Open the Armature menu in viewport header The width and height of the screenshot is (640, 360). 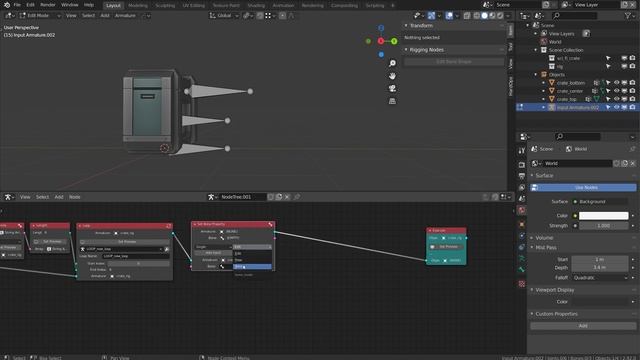pos(125,16)
